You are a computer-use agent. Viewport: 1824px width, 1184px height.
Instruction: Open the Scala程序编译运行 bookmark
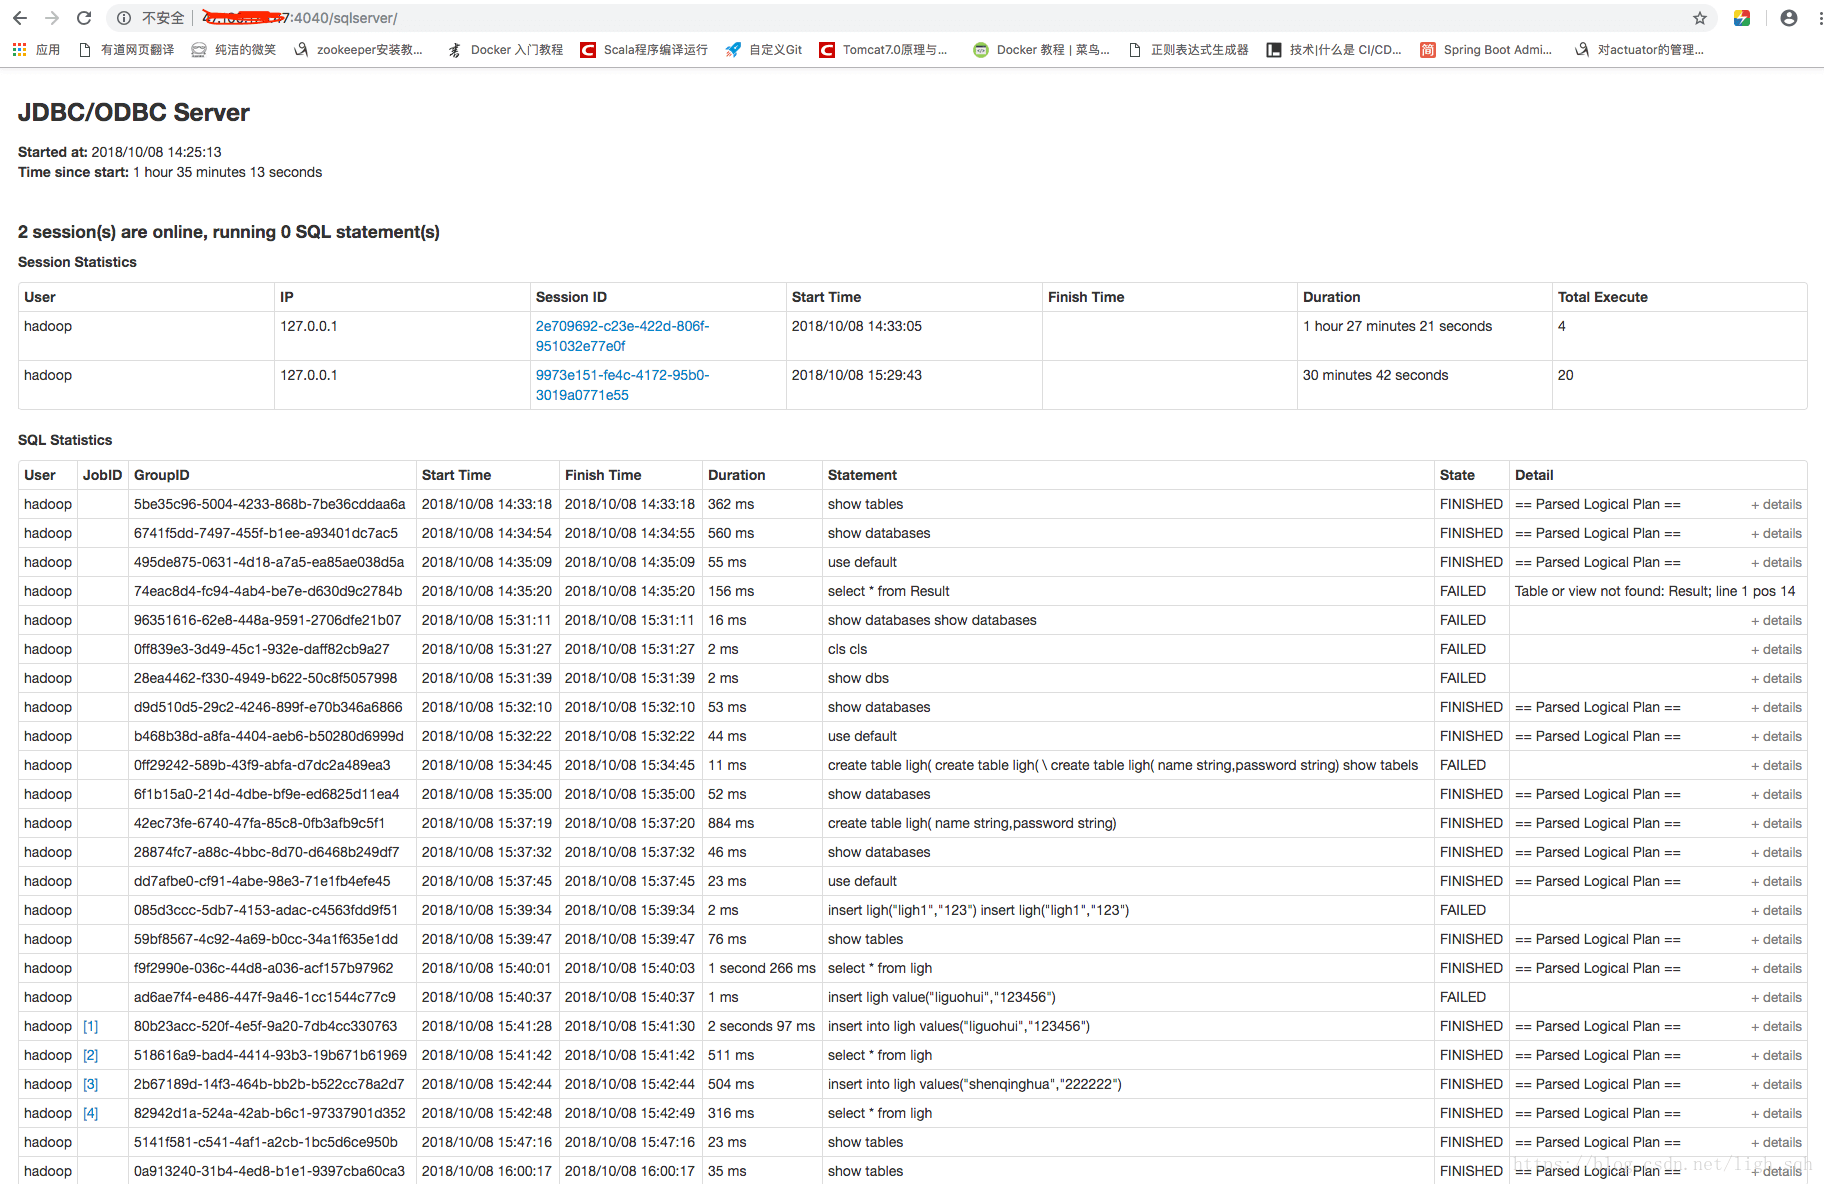(x=644, y=49)
